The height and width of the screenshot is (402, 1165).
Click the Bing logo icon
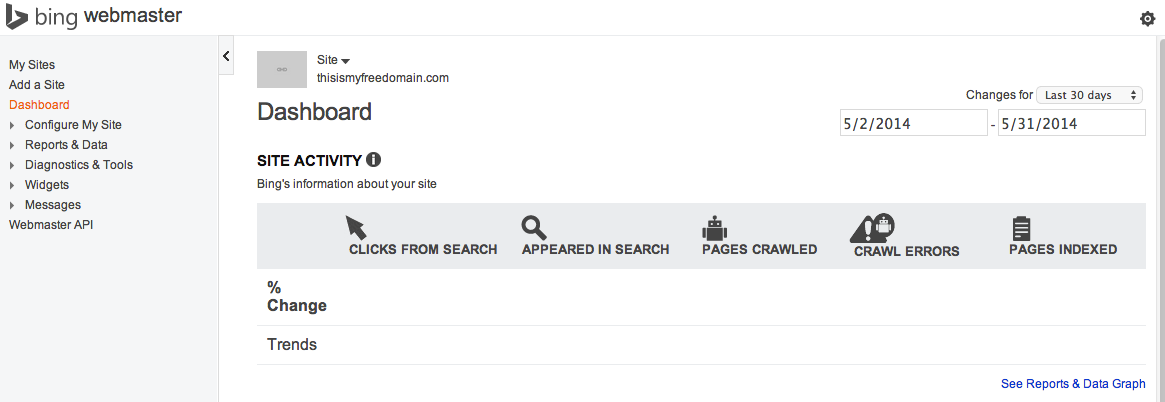(x=17, y=17)
